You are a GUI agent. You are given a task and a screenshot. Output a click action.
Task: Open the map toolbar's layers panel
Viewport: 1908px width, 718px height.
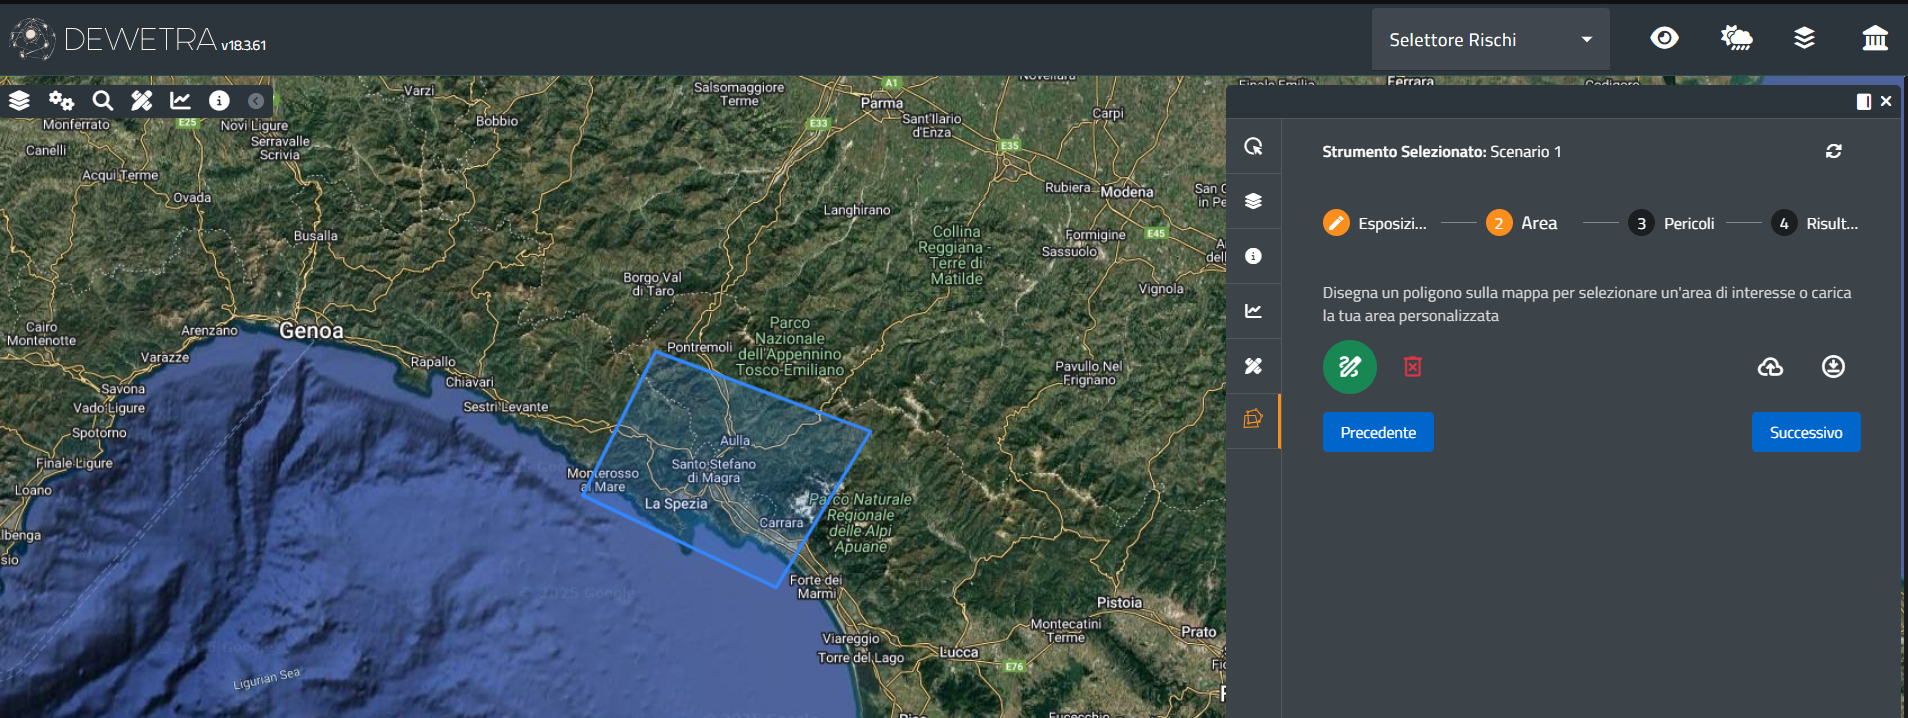19,100
